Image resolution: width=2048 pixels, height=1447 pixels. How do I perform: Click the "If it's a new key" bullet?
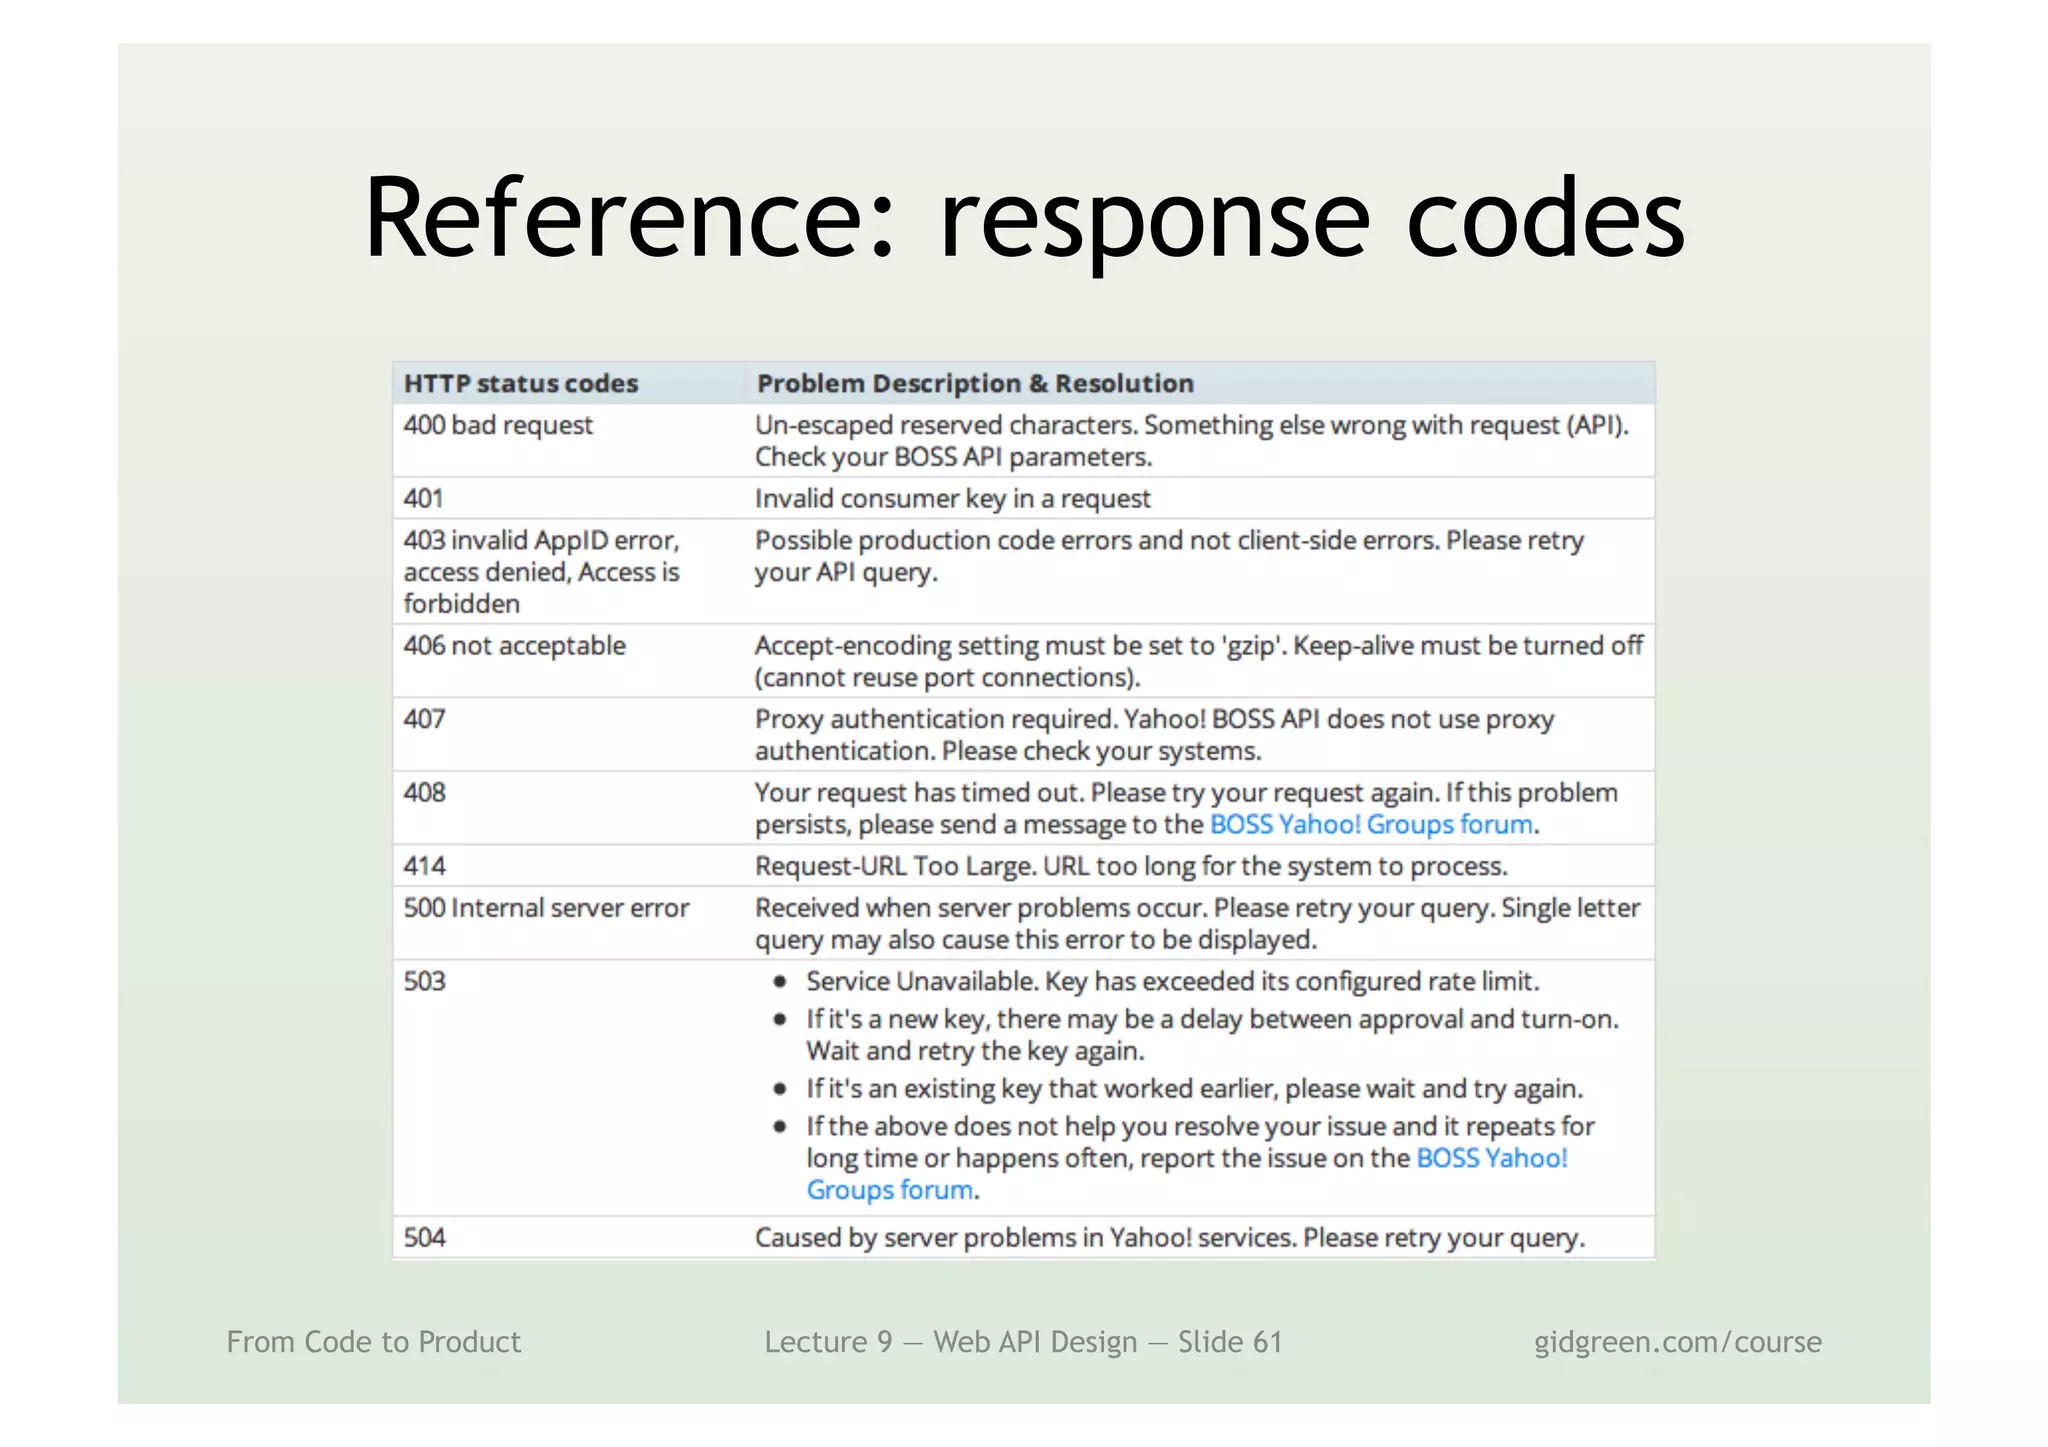click(1212, 1035)
